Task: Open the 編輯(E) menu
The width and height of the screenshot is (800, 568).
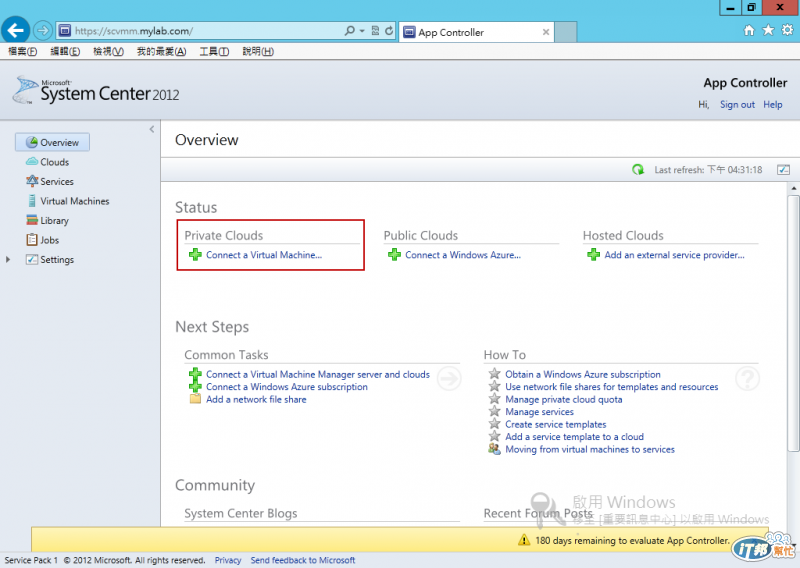Action: [x=65, y=52]
